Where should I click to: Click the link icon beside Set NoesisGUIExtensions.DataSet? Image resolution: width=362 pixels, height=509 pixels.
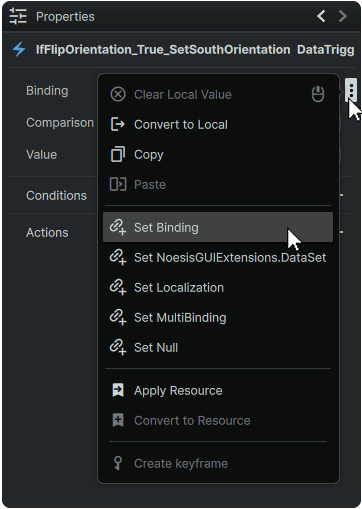(x=118, y=257)
